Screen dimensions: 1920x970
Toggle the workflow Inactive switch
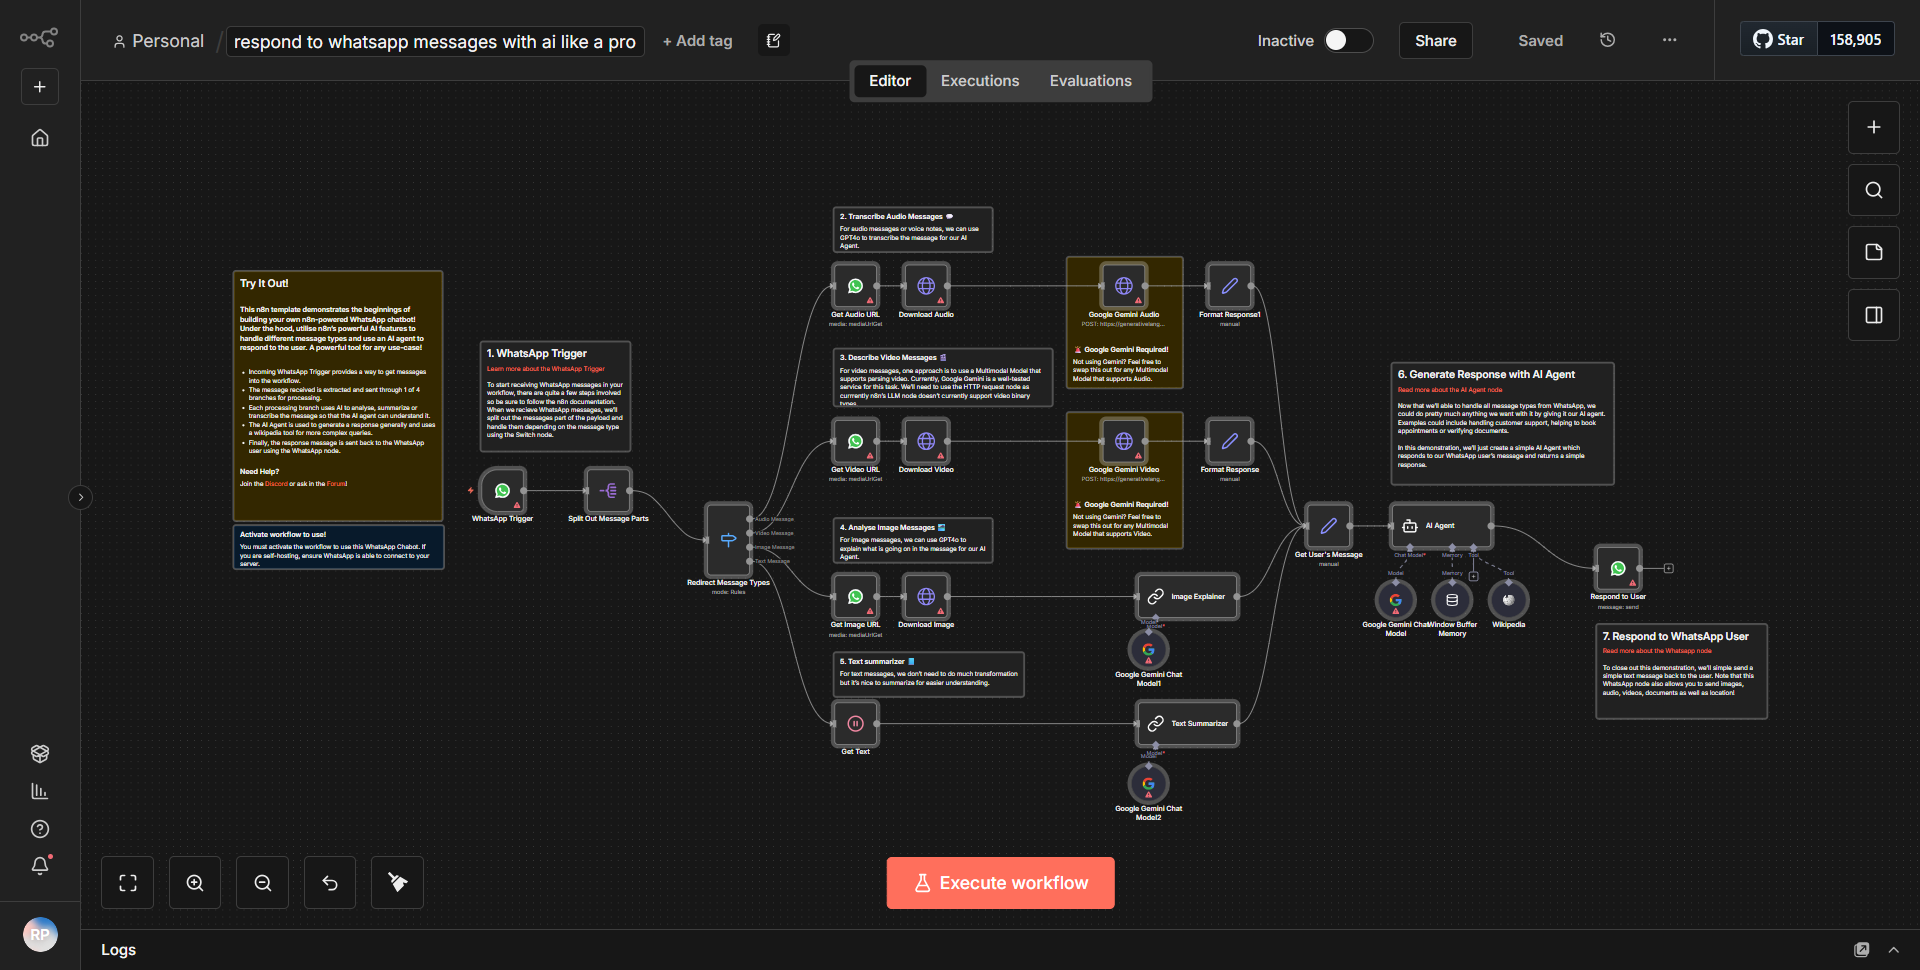(x=1348, y=40)
